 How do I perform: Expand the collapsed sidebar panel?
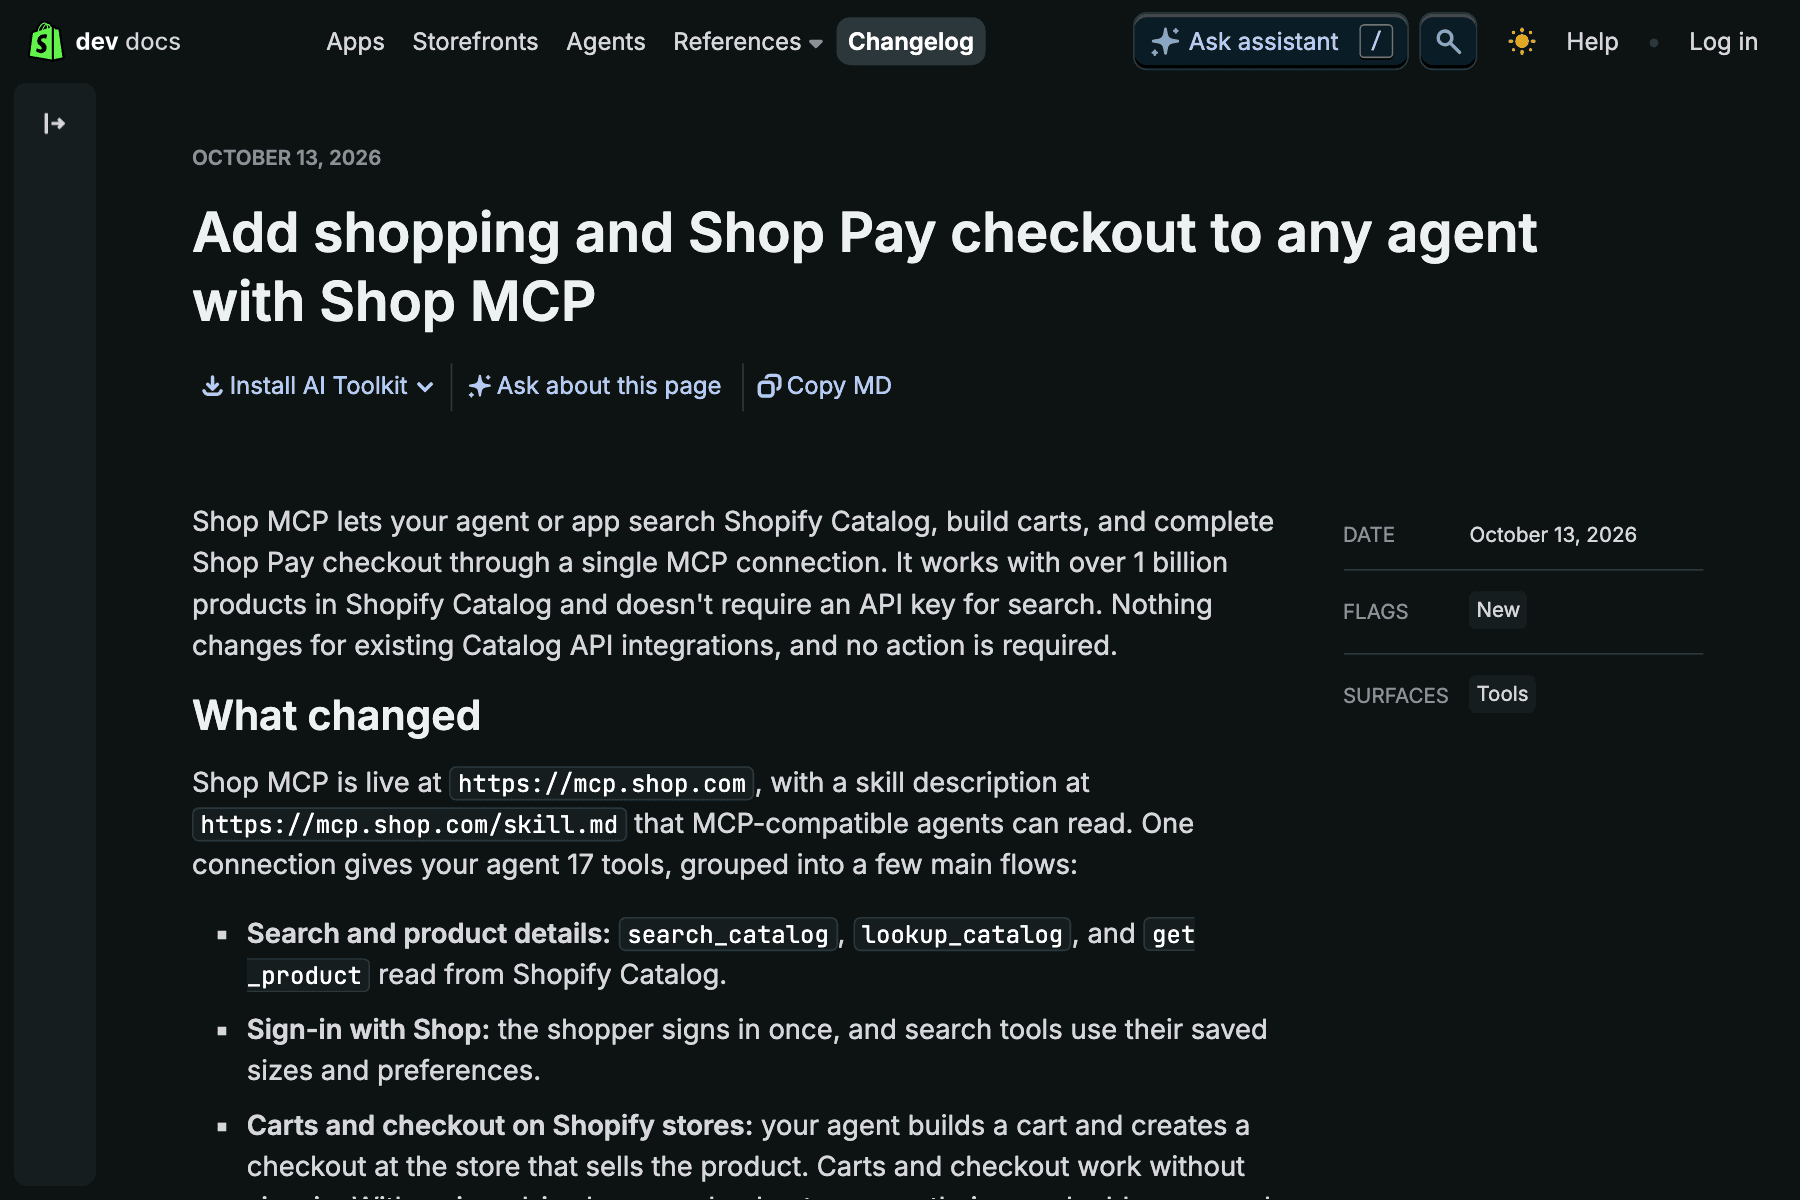point(55,123)
